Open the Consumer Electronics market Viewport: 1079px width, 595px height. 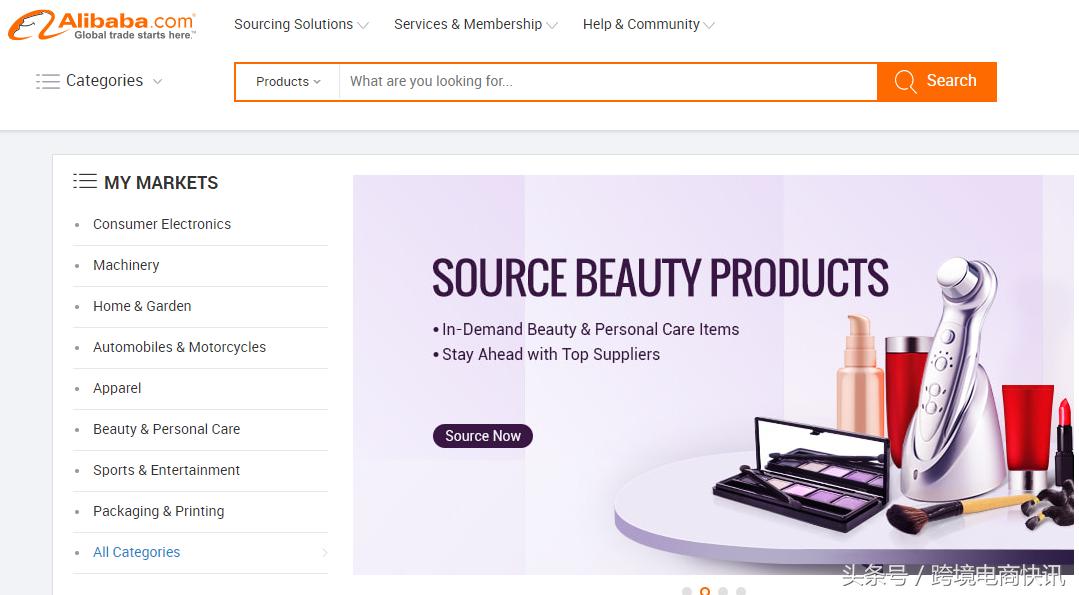[x=162, y=224]
